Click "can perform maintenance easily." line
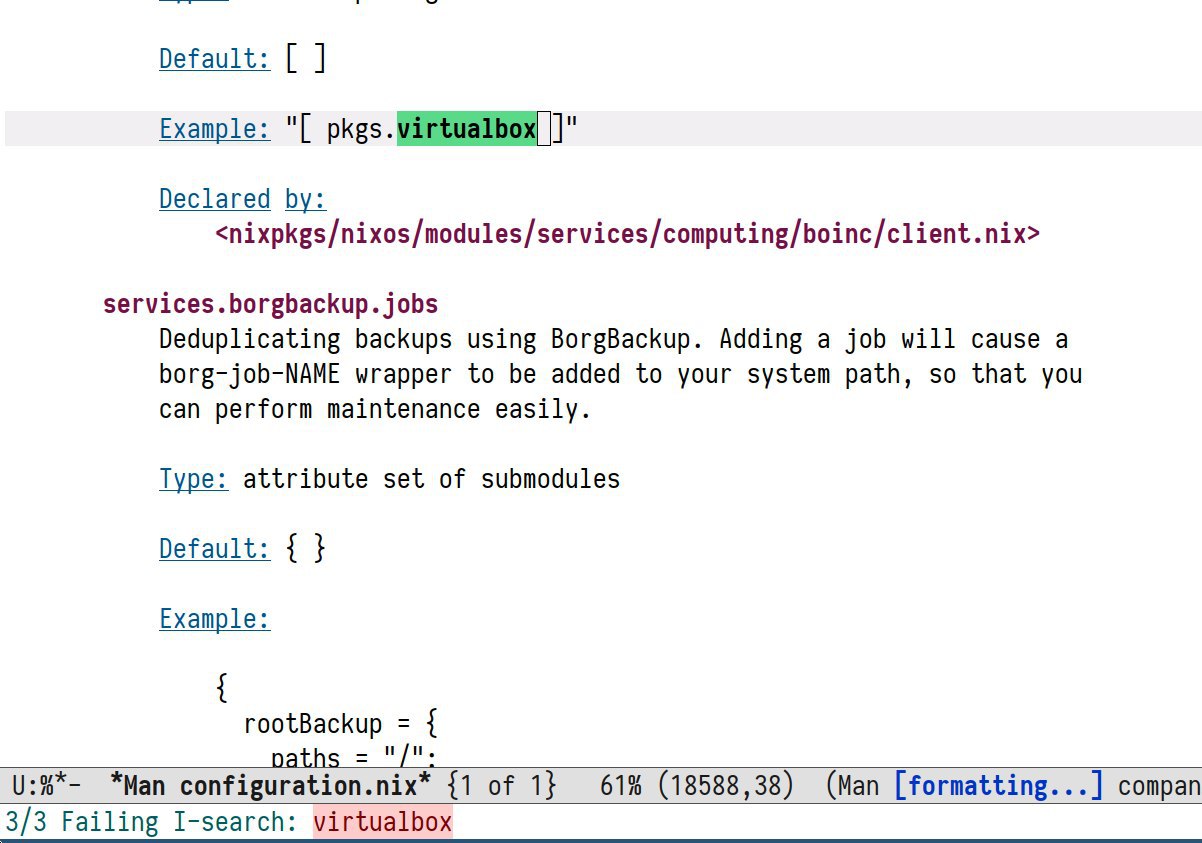The width and height of the screenshot is (1202, 843). pos(375,409)
